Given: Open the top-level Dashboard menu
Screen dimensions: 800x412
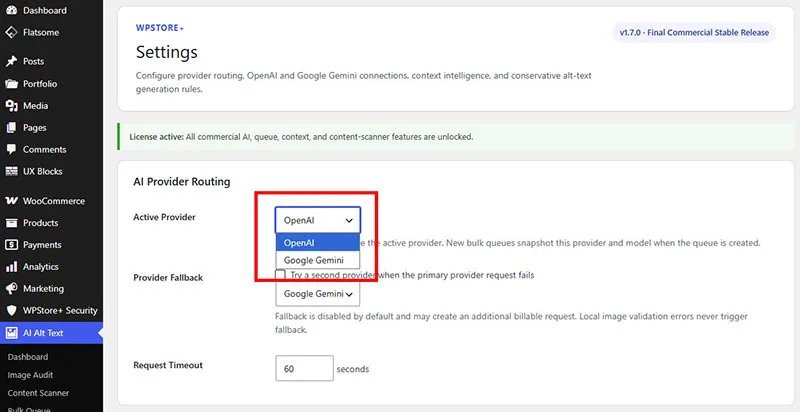Looking at the screenshot, I should click(x=45, y=10).
